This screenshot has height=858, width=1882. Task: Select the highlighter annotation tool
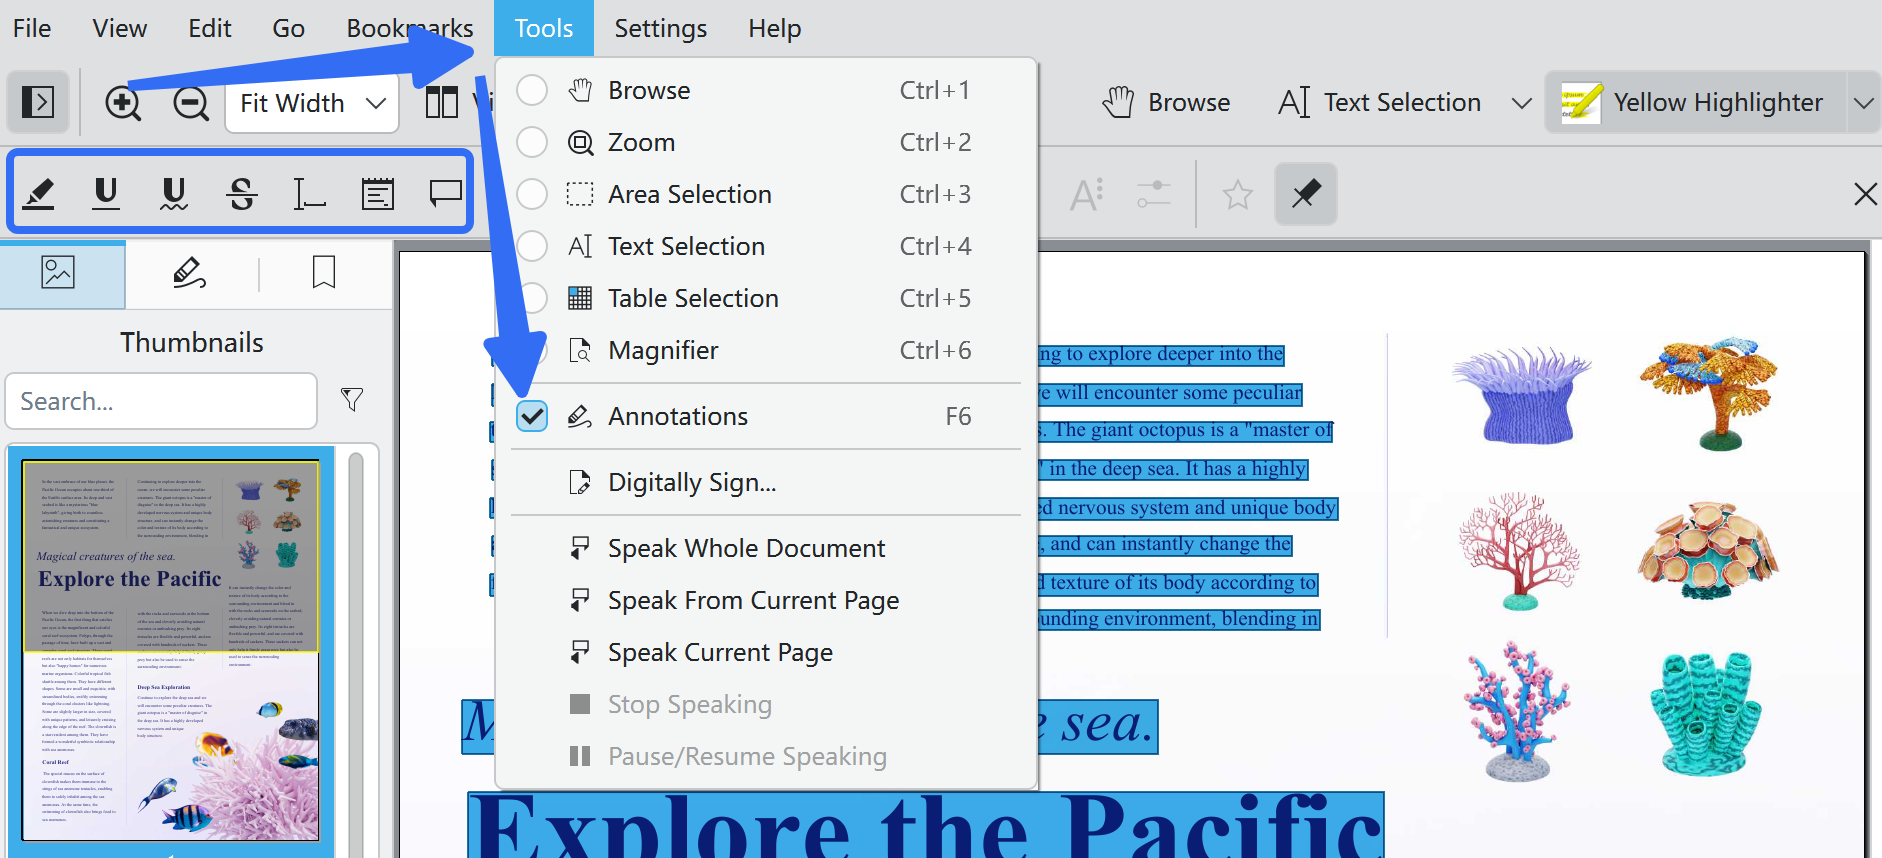[x=38, y=192]
